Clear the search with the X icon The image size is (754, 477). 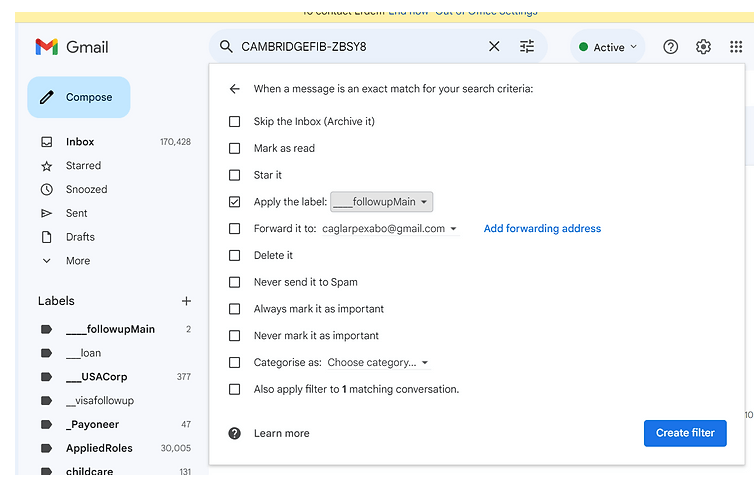(494, 47)
